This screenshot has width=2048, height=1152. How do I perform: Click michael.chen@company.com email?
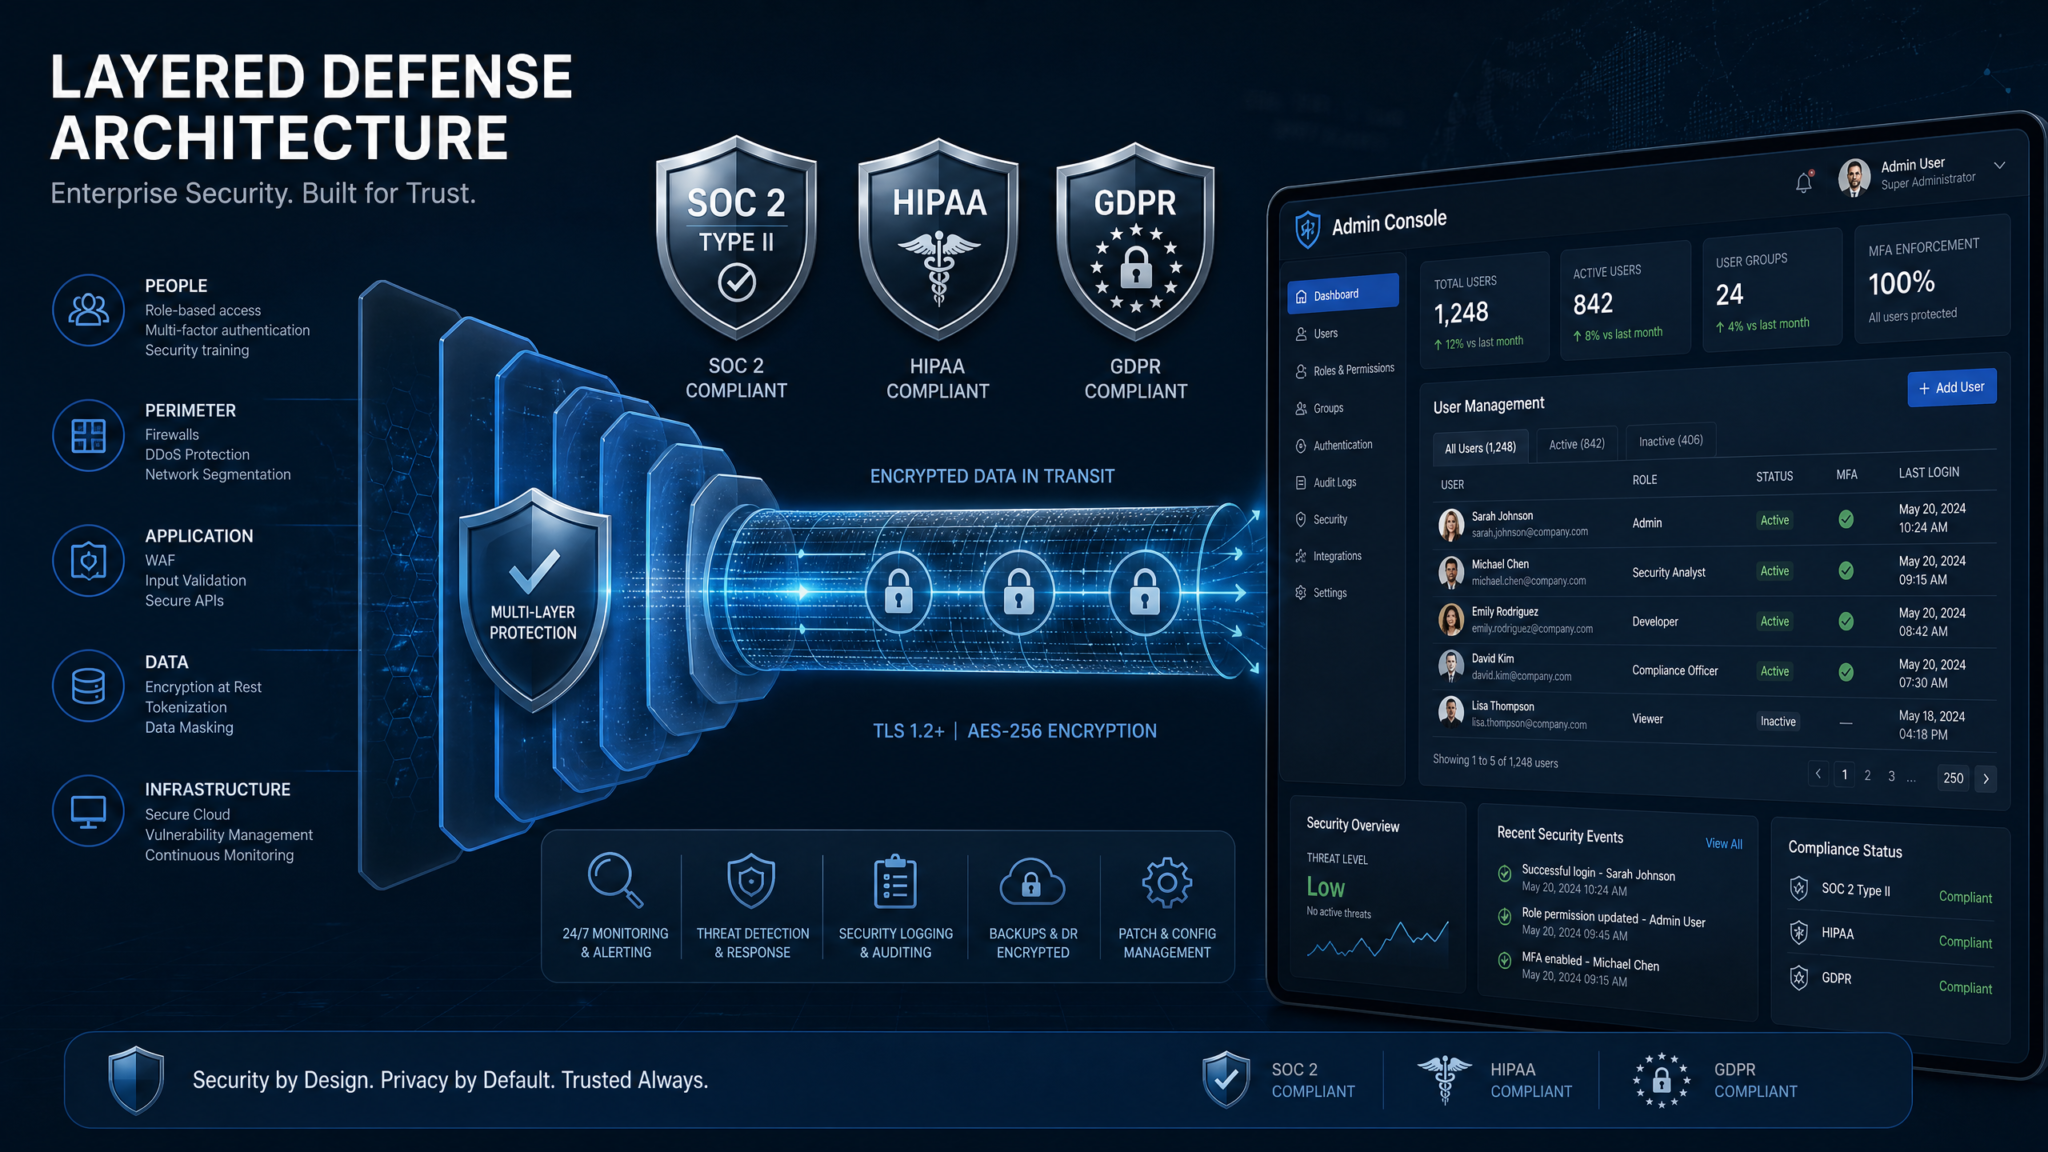click(x=1528, y=581)
